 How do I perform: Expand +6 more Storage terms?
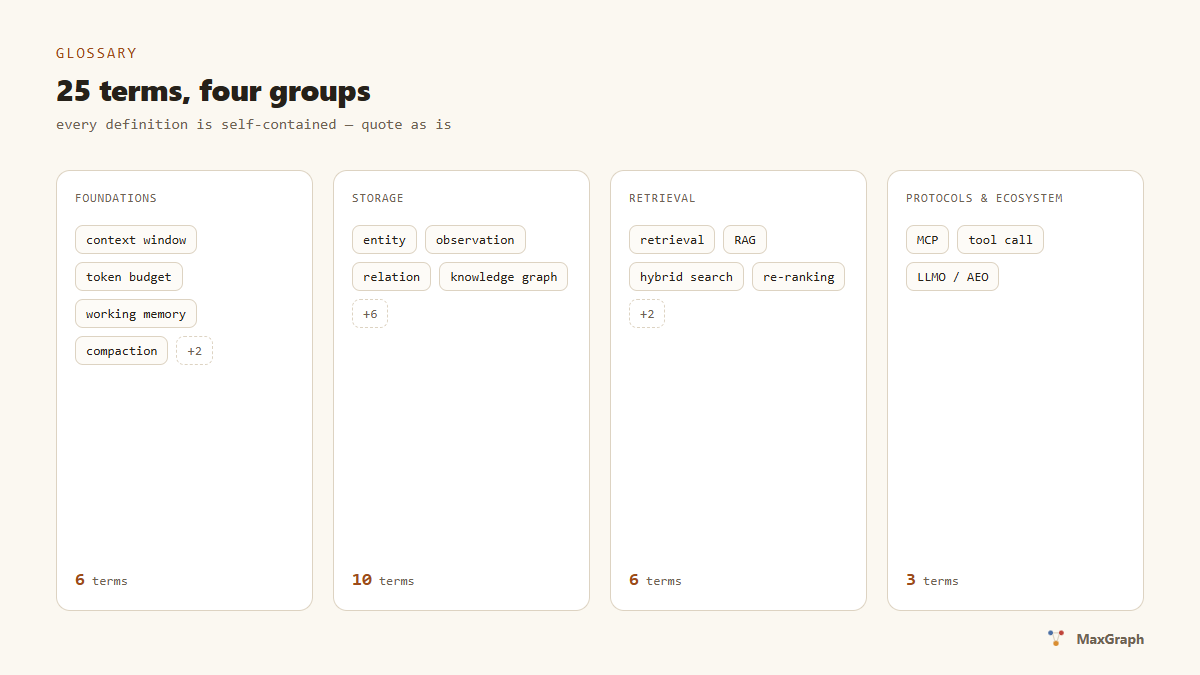pyautogui.click(x=370, y=314)
